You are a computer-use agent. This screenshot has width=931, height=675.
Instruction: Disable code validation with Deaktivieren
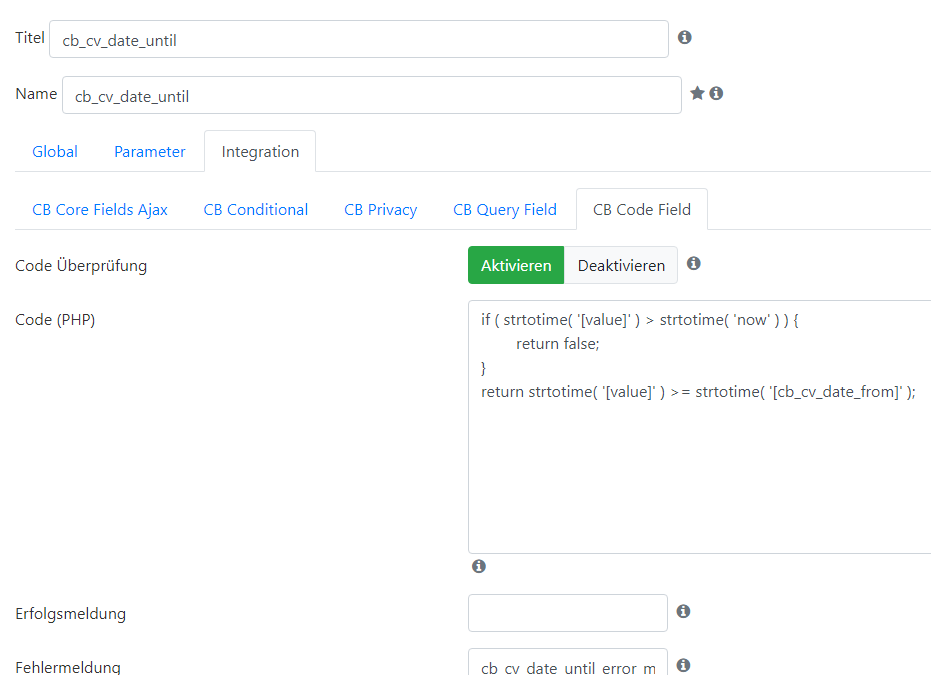pyautogui.click(x=621, y=265)
